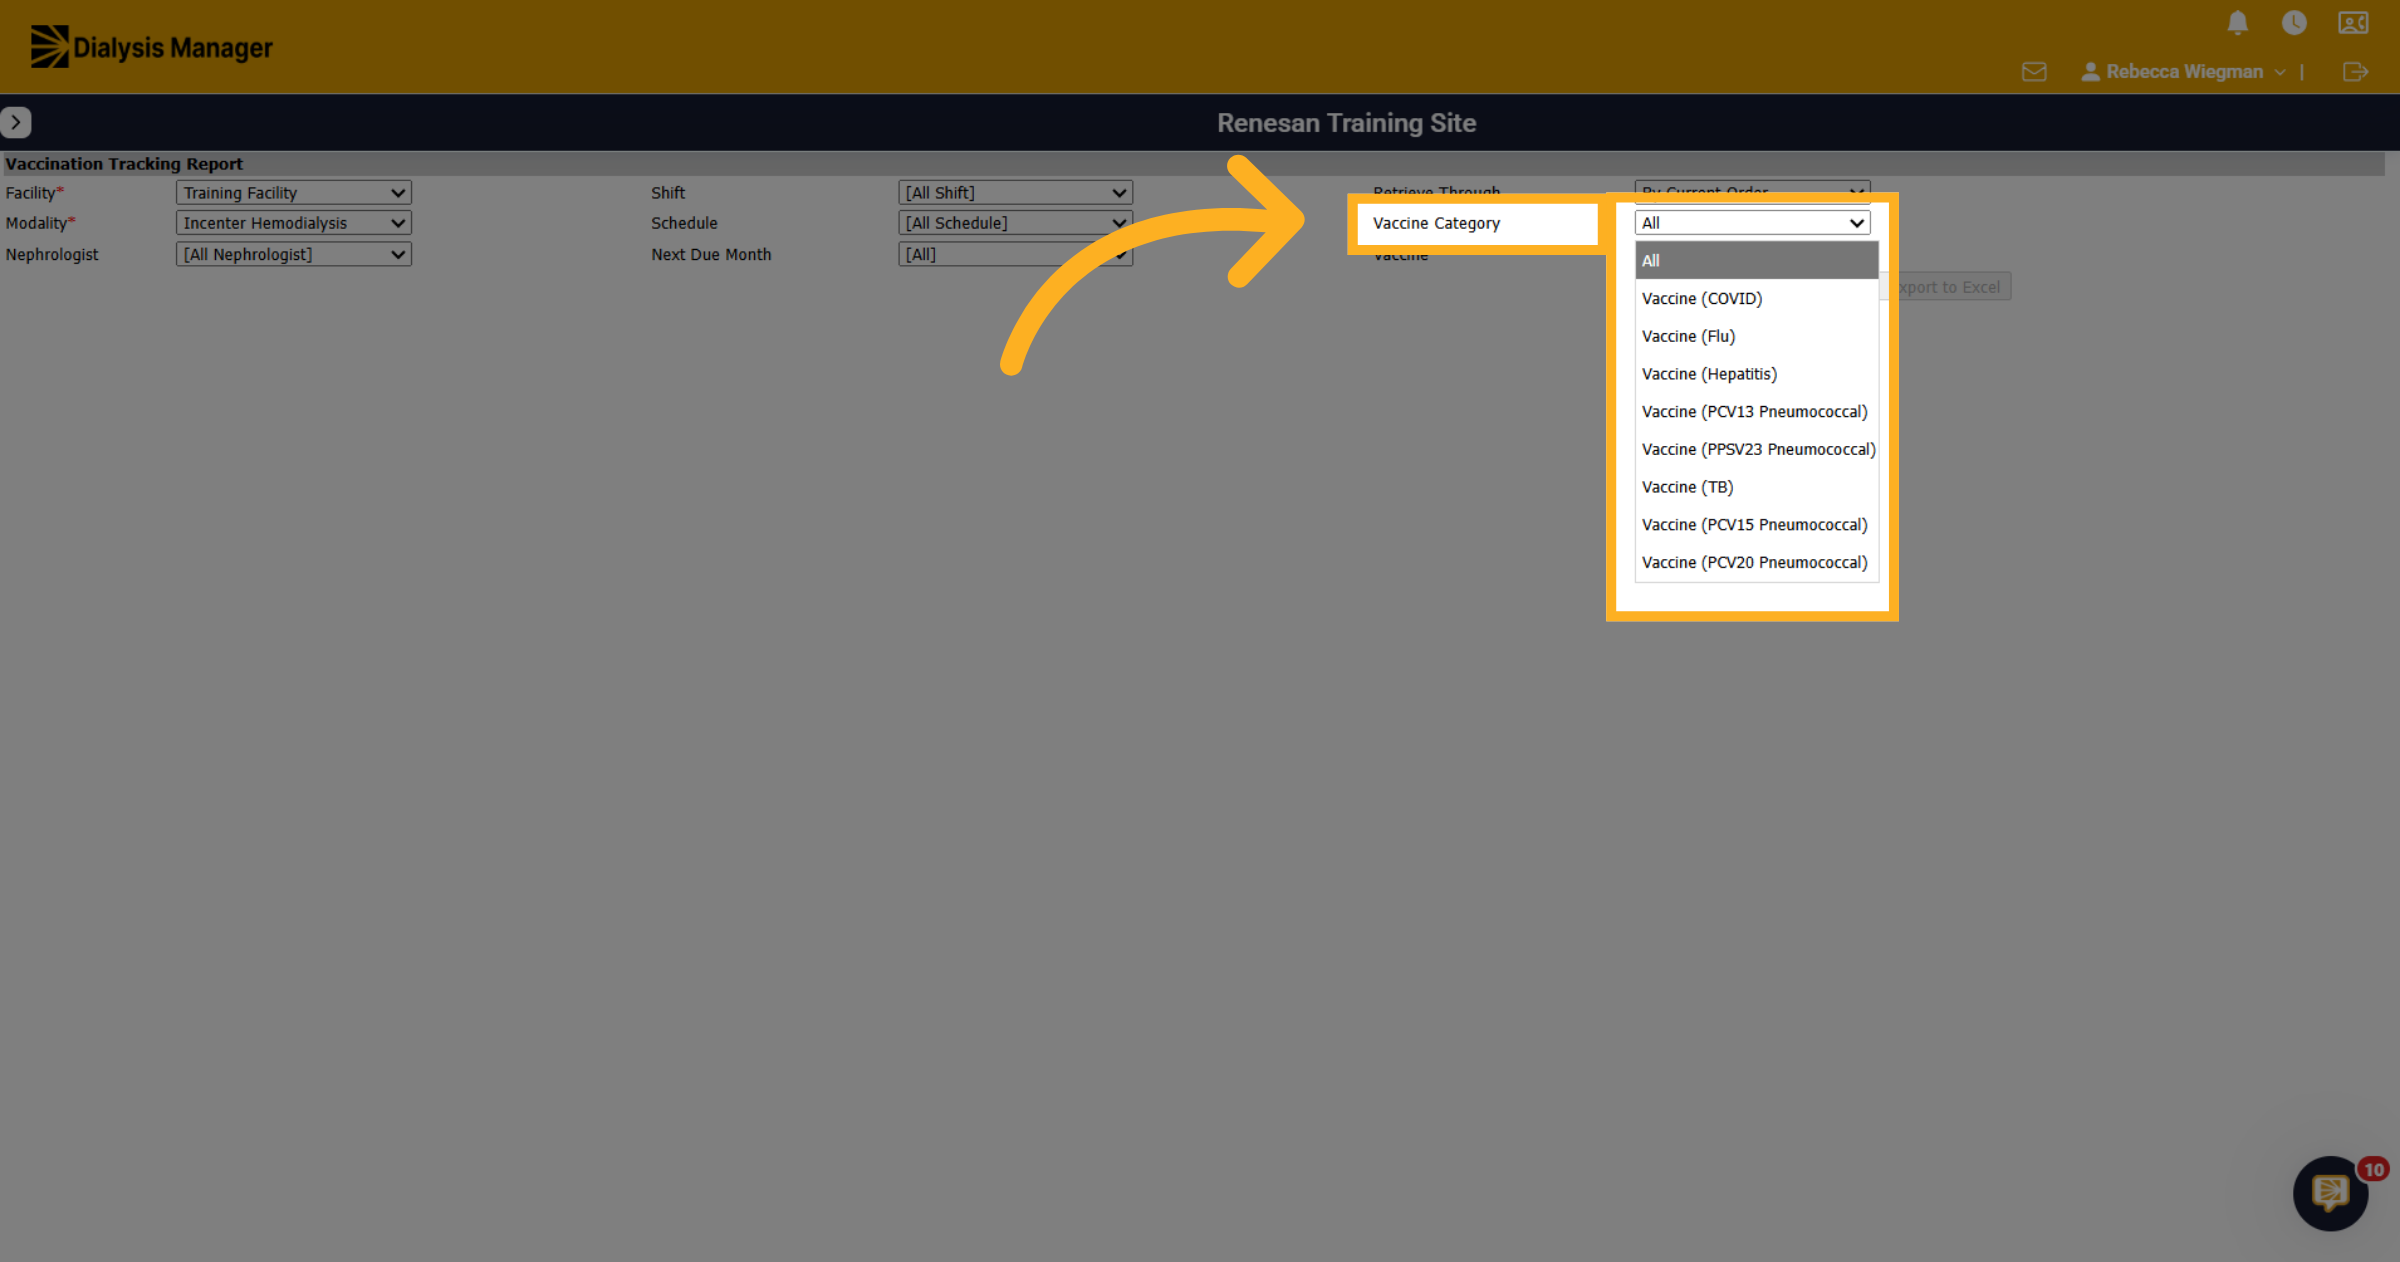Choose Vaccine (PCV13 Pneumococcal)
The width and height of the screenshot is (2400, 1262).
click(1756, 412)
